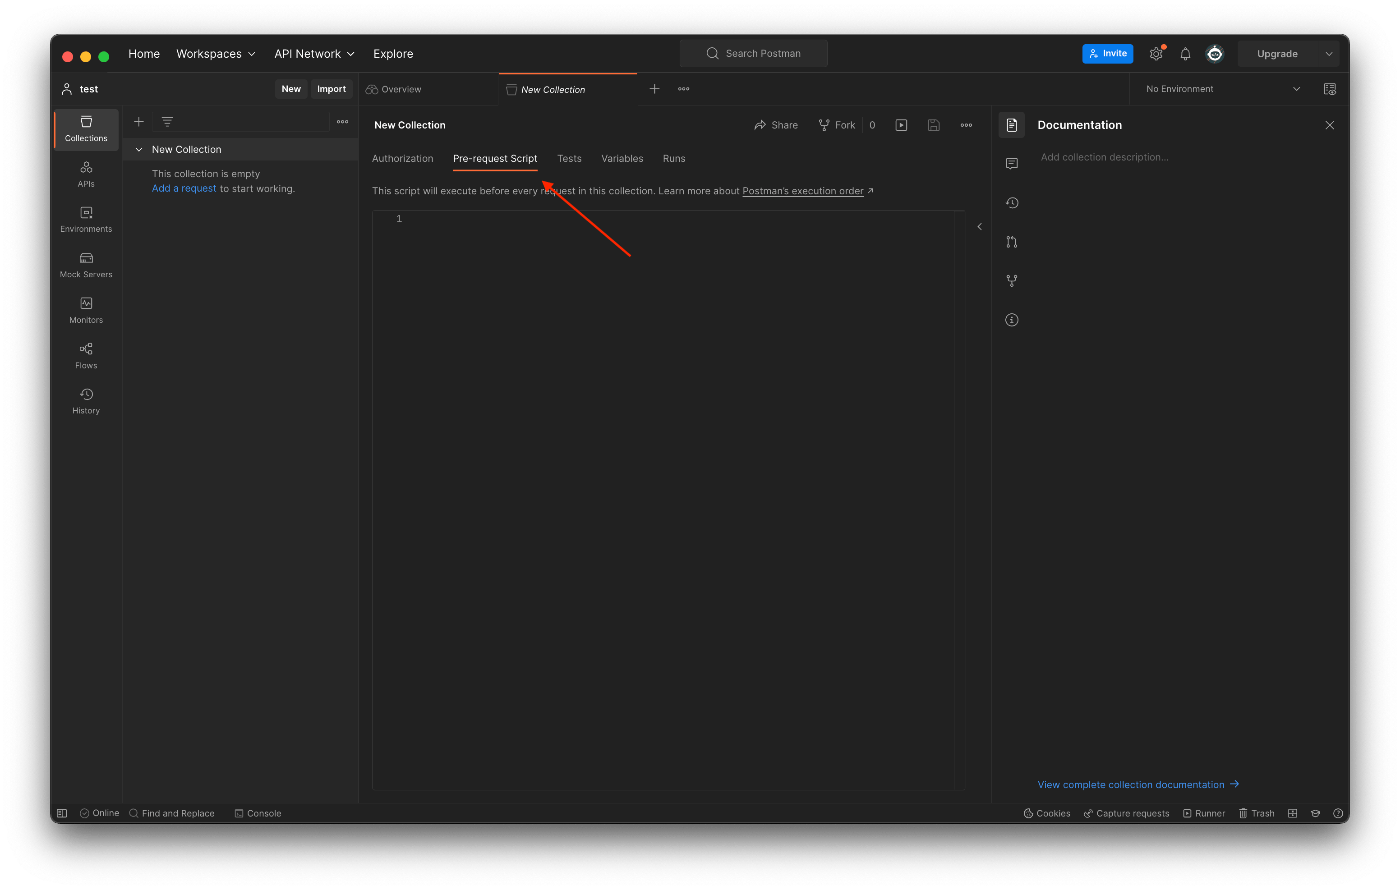Fork the collection
1400x890 pixels.
tap(837, 125)
